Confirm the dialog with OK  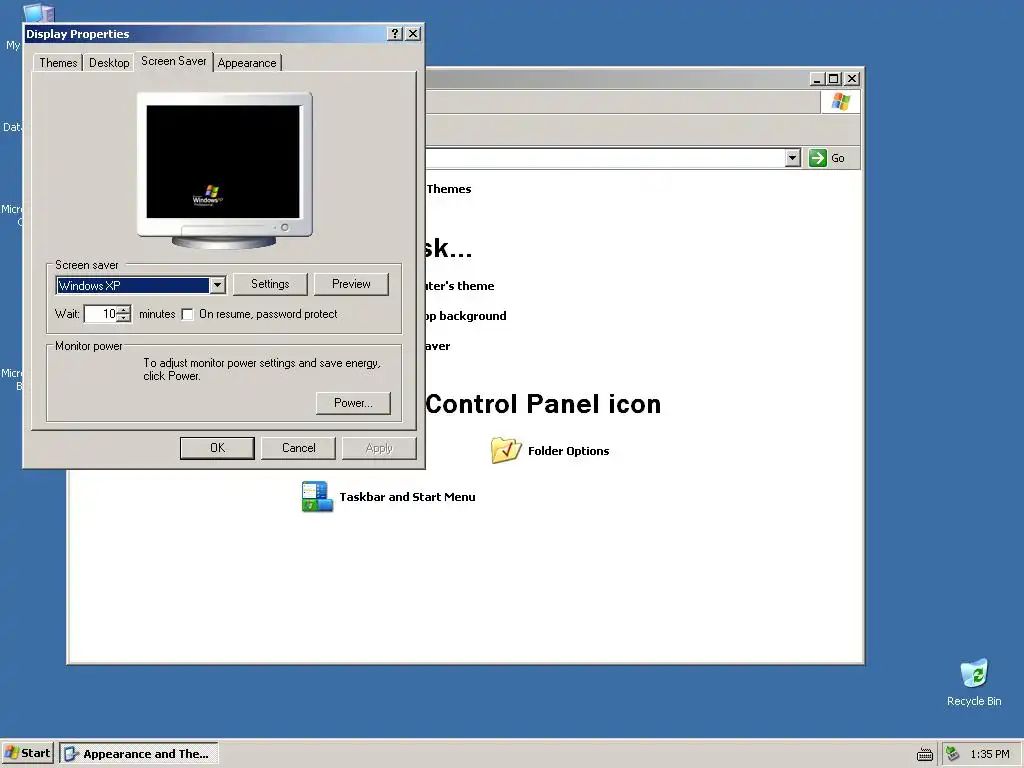pos(217,448)
